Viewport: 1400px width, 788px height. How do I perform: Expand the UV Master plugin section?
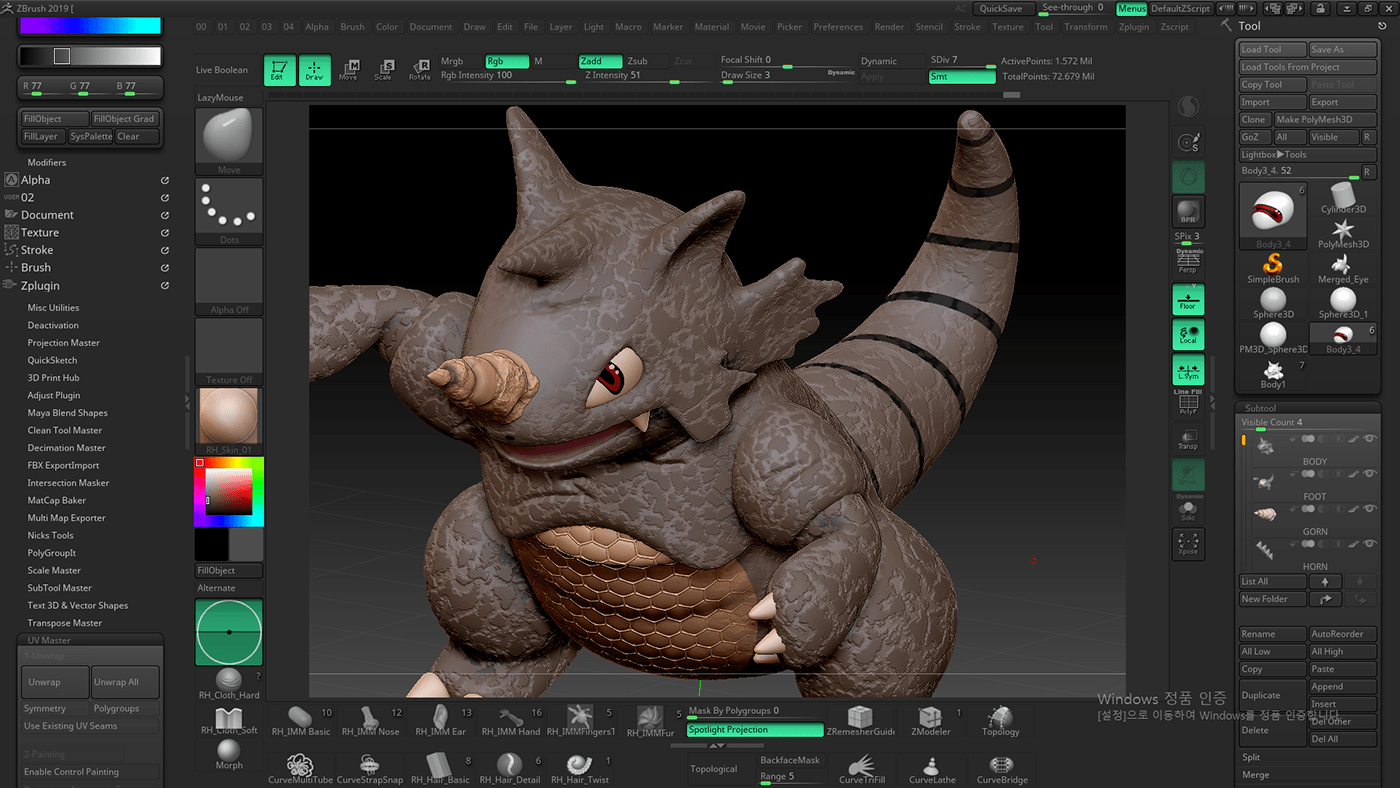click(x=48, y=640)
